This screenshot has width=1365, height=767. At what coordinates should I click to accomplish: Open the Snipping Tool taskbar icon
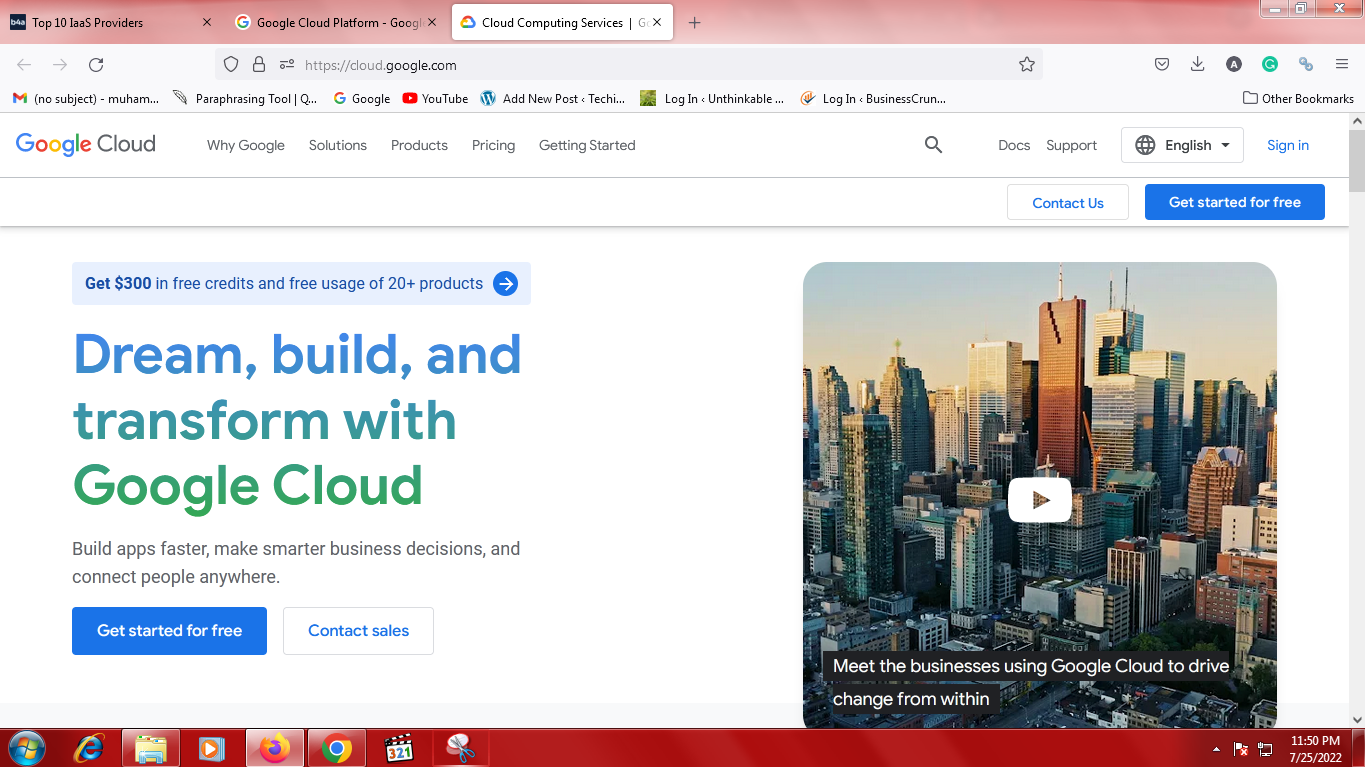coord(460,748)
